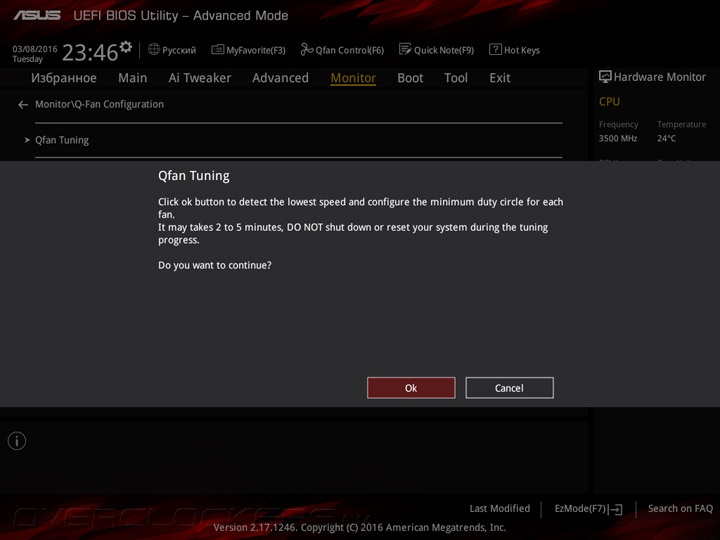Cancel the Qfan Tuning dialog

509,388
